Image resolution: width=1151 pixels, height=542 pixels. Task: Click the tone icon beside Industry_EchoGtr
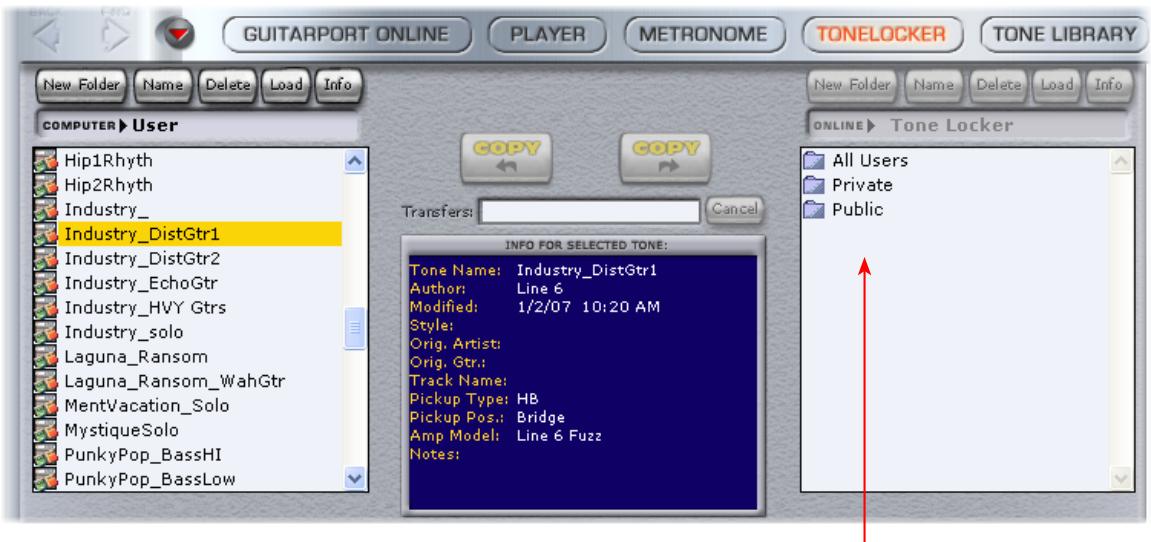(46, 283)
